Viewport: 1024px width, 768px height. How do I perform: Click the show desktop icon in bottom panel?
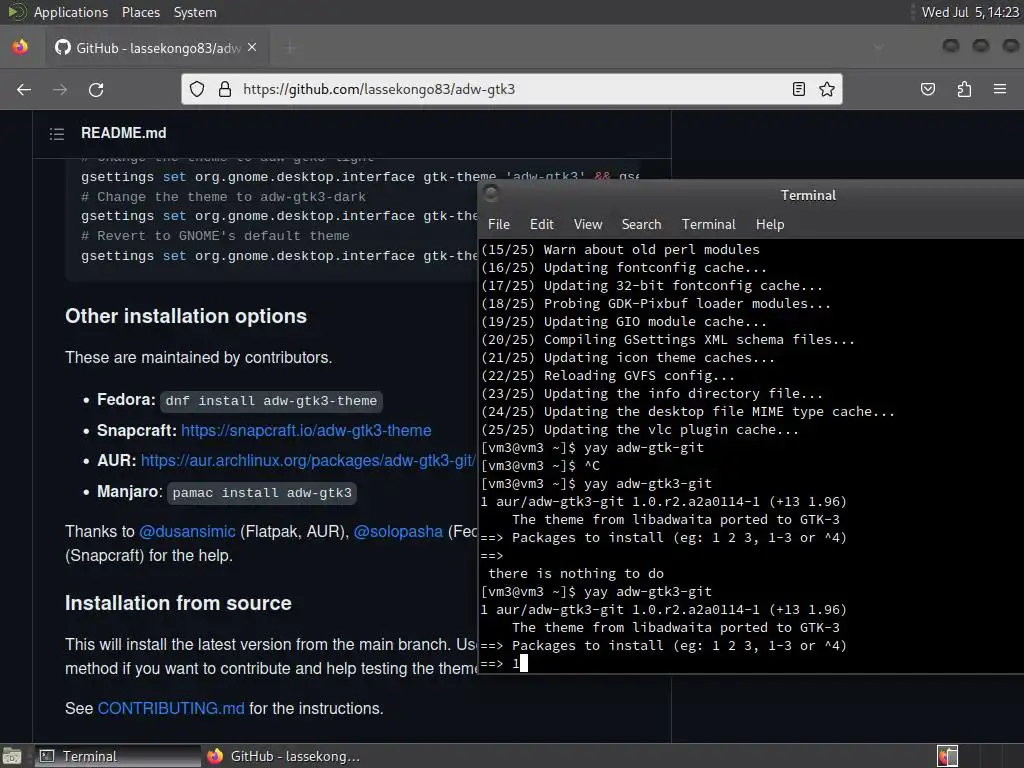(x=11, y=756)
